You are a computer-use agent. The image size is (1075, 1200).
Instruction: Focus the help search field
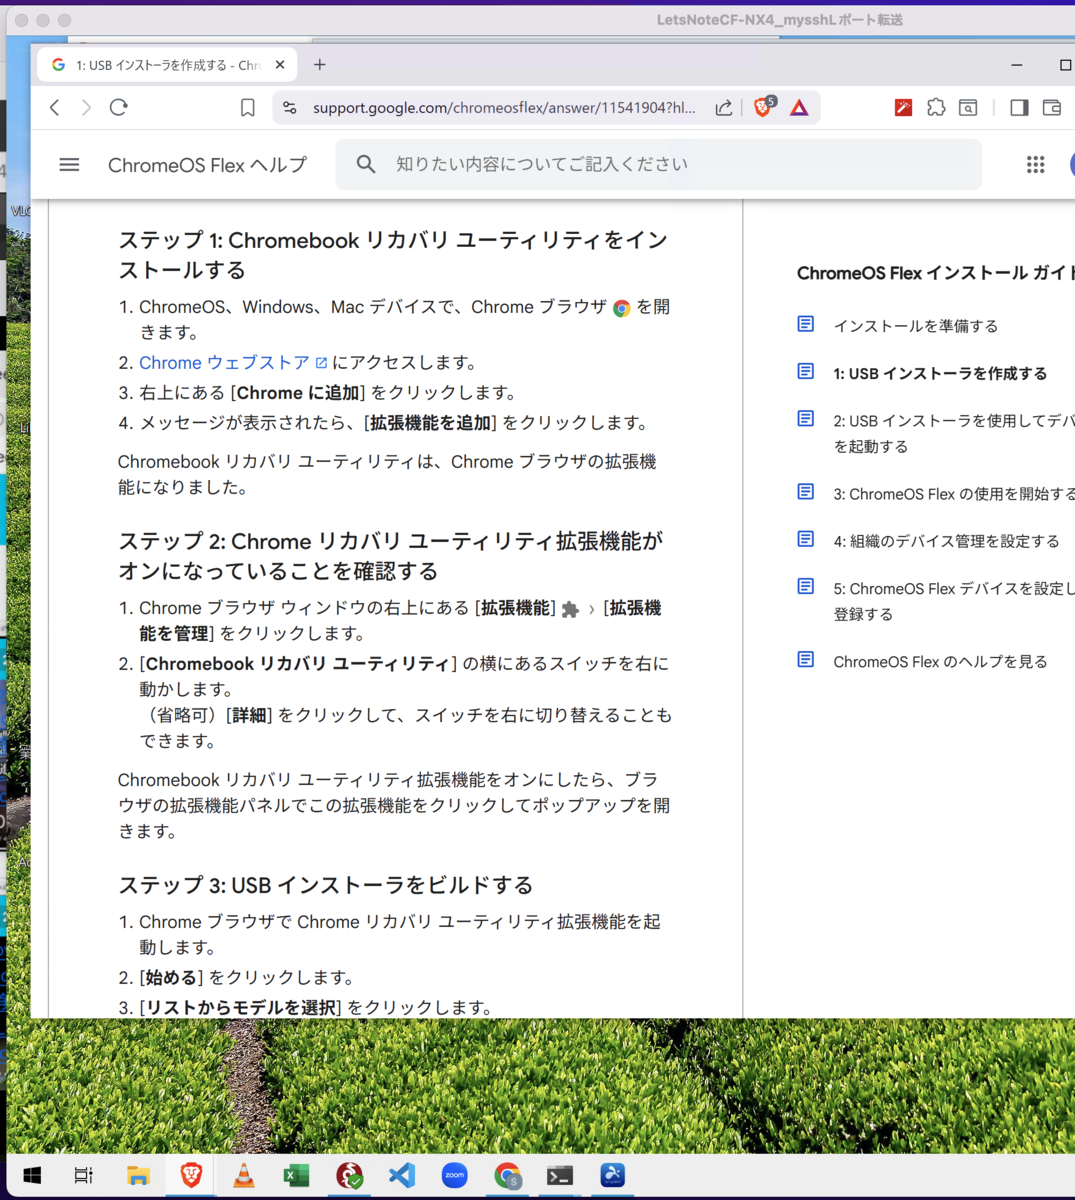tap(659, 164)
